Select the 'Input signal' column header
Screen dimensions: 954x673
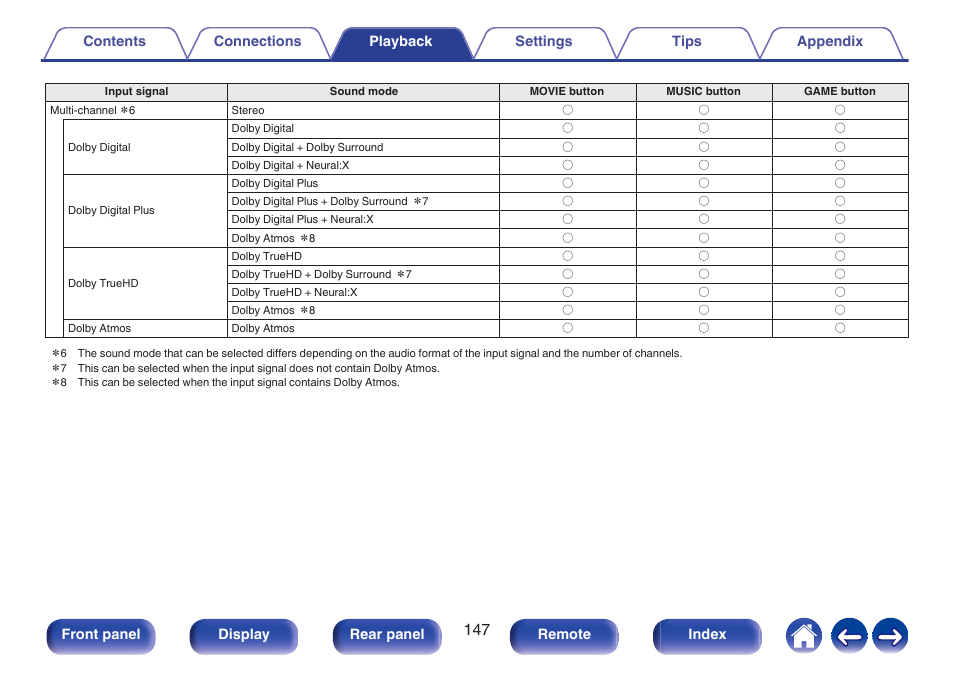click(x=136, y=92)
